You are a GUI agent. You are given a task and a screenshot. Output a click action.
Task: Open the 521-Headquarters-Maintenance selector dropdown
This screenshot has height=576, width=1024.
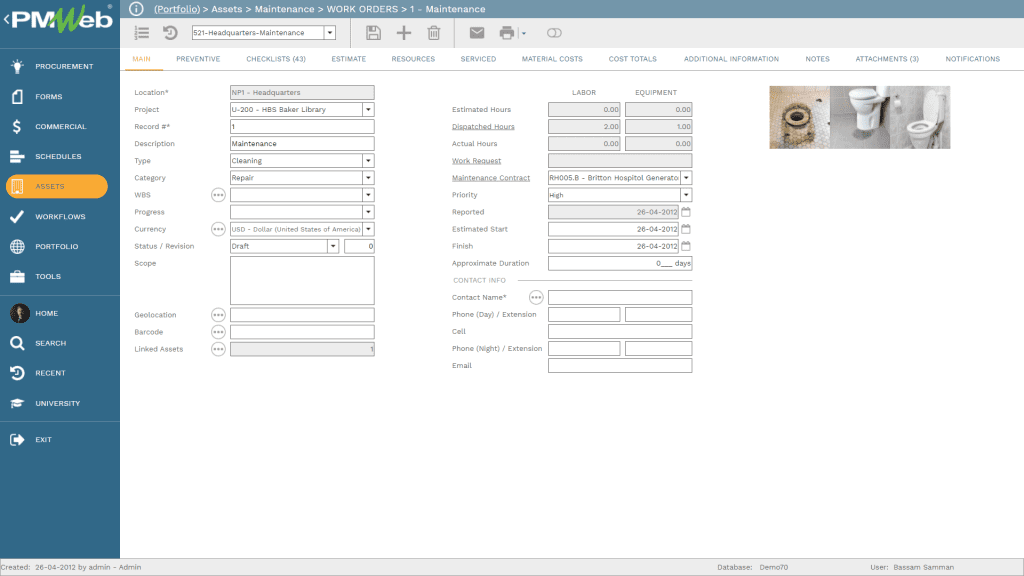pyautogui.click(x=330, y=33)
